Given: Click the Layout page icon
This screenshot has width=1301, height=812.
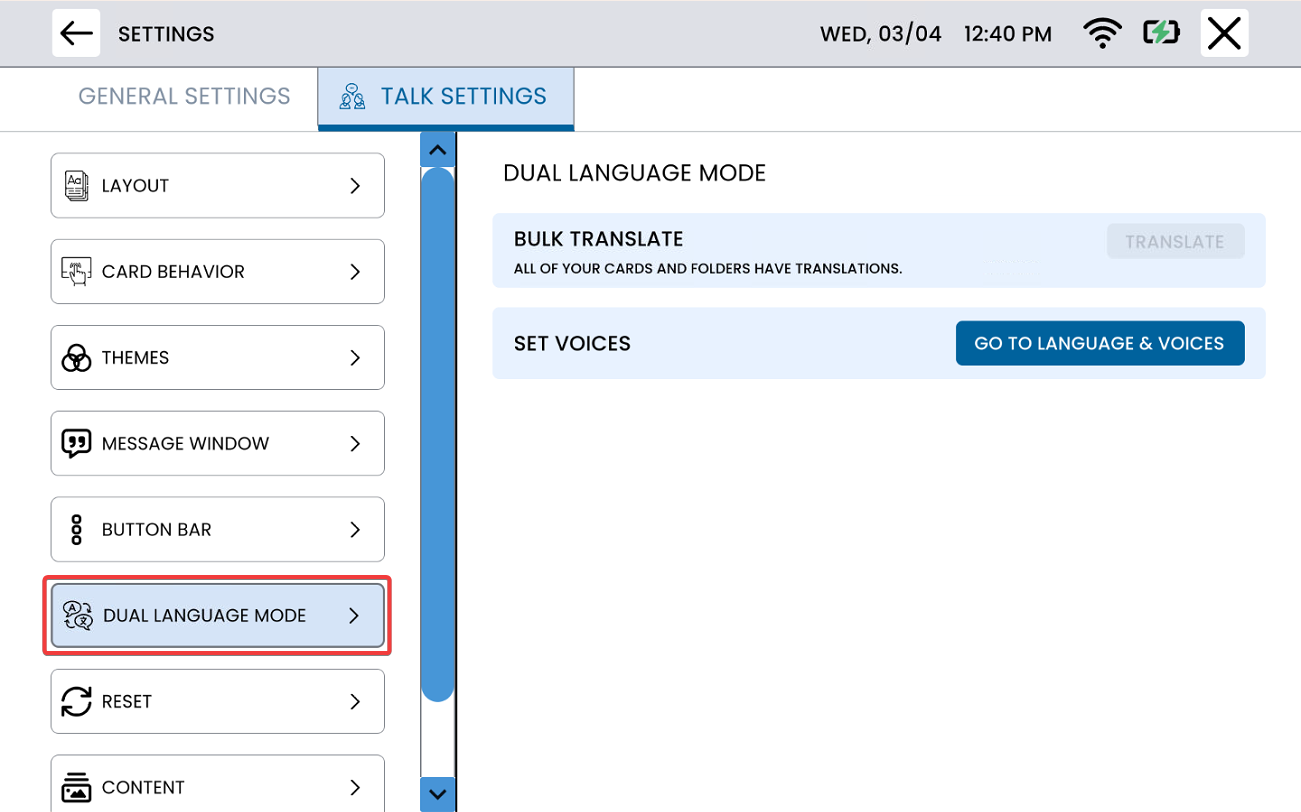Looking at the screenshot, I should point(76,186).
